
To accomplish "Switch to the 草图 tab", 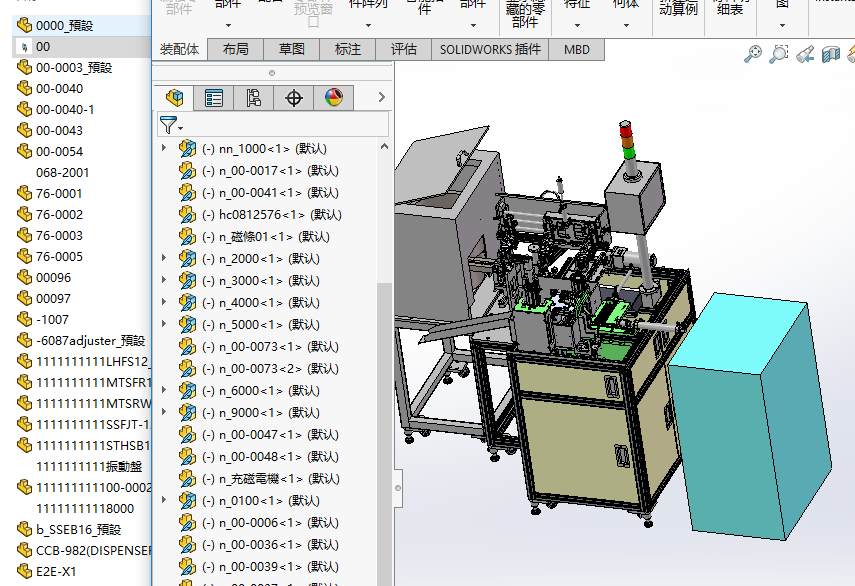I will [x=292, y=49].
